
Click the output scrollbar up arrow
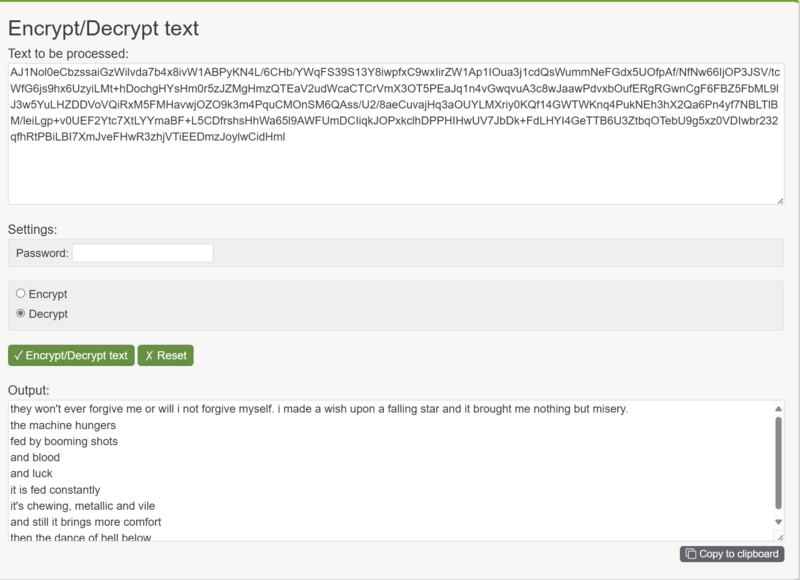tap(778, 409)
